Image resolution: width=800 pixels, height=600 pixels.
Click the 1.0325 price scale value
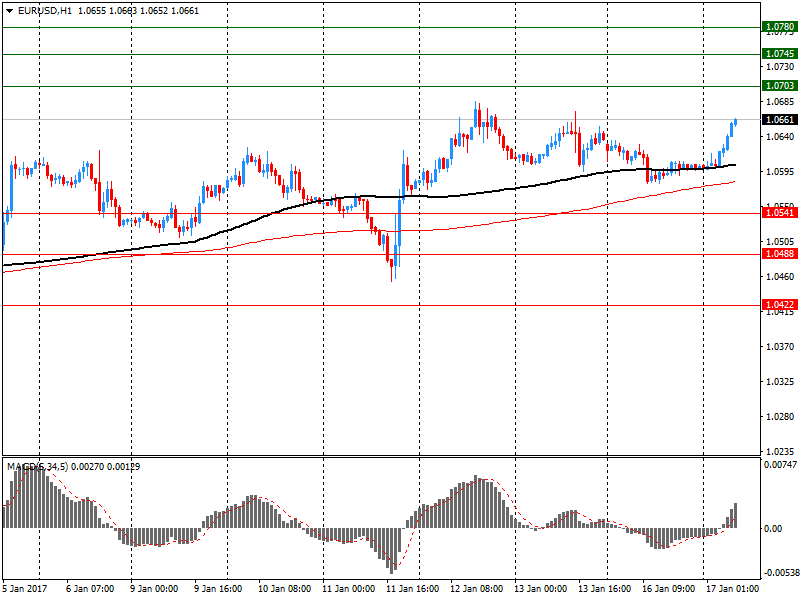point(780,382)
